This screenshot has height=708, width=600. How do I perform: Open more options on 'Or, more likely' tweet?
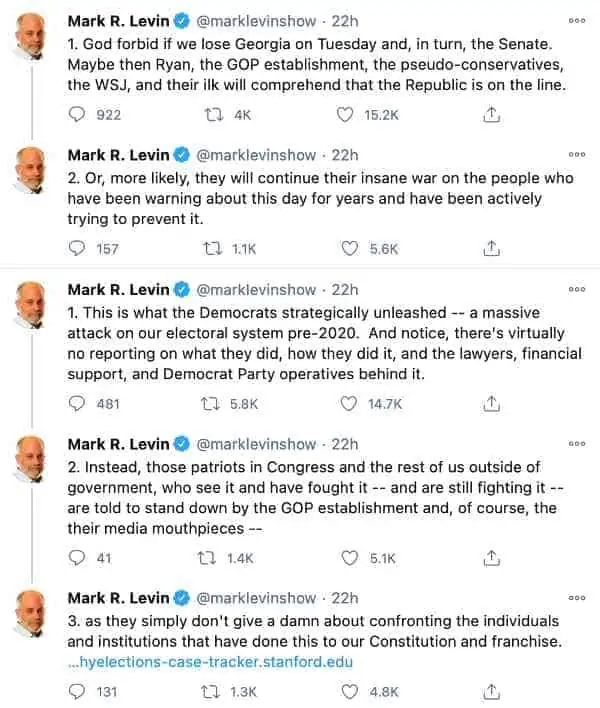577,154
